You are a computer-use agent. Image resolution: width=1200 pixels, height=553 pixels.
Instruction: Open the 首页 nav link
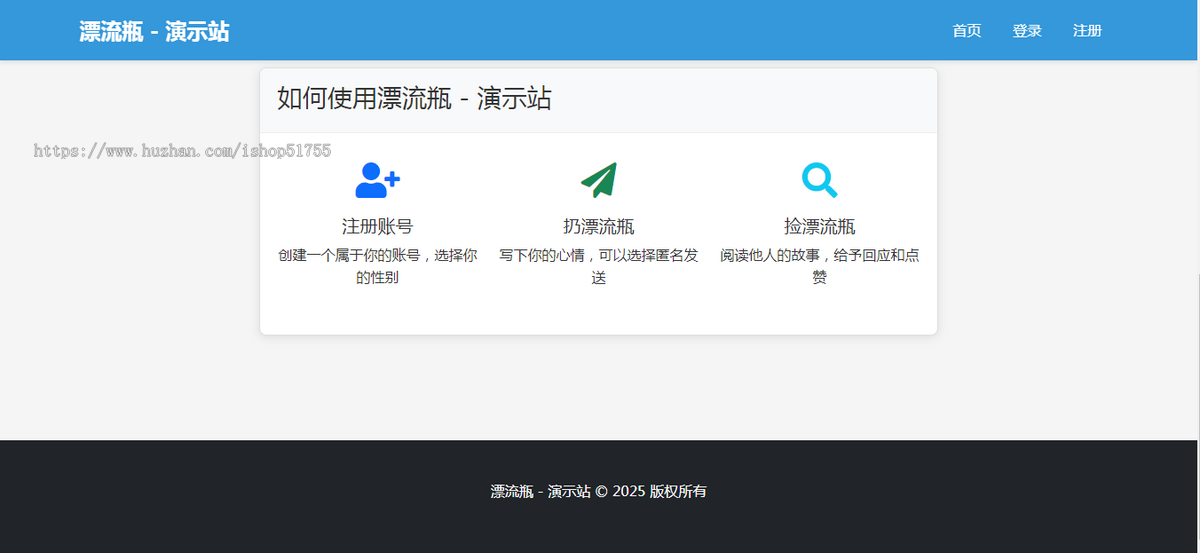pyautogui.click(x=967, y=31)
